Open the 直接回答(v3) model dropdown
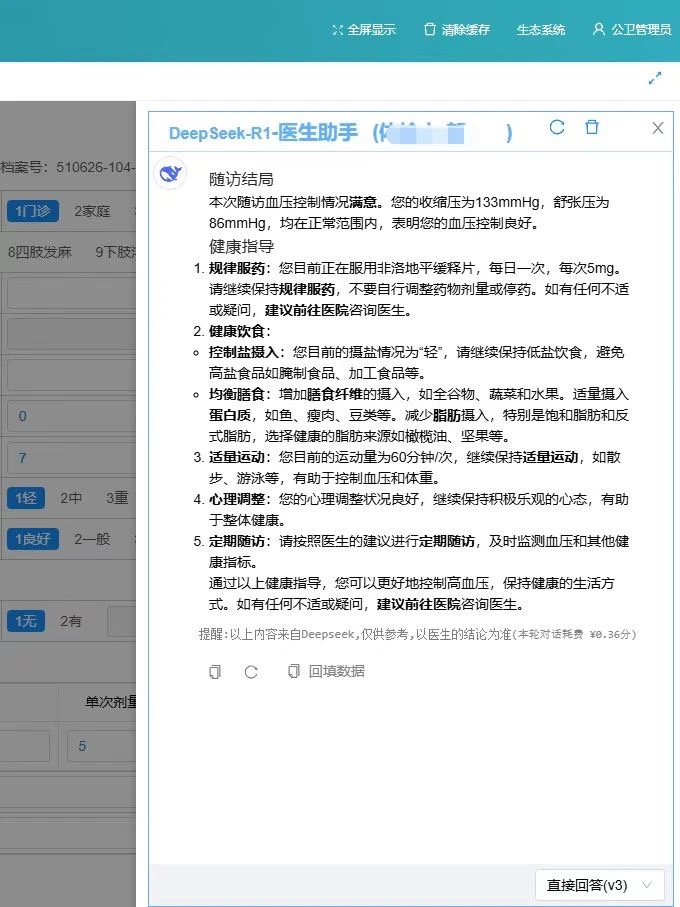Screen dimensions: 680x907 pyautogui.click(x=599, y=885)
